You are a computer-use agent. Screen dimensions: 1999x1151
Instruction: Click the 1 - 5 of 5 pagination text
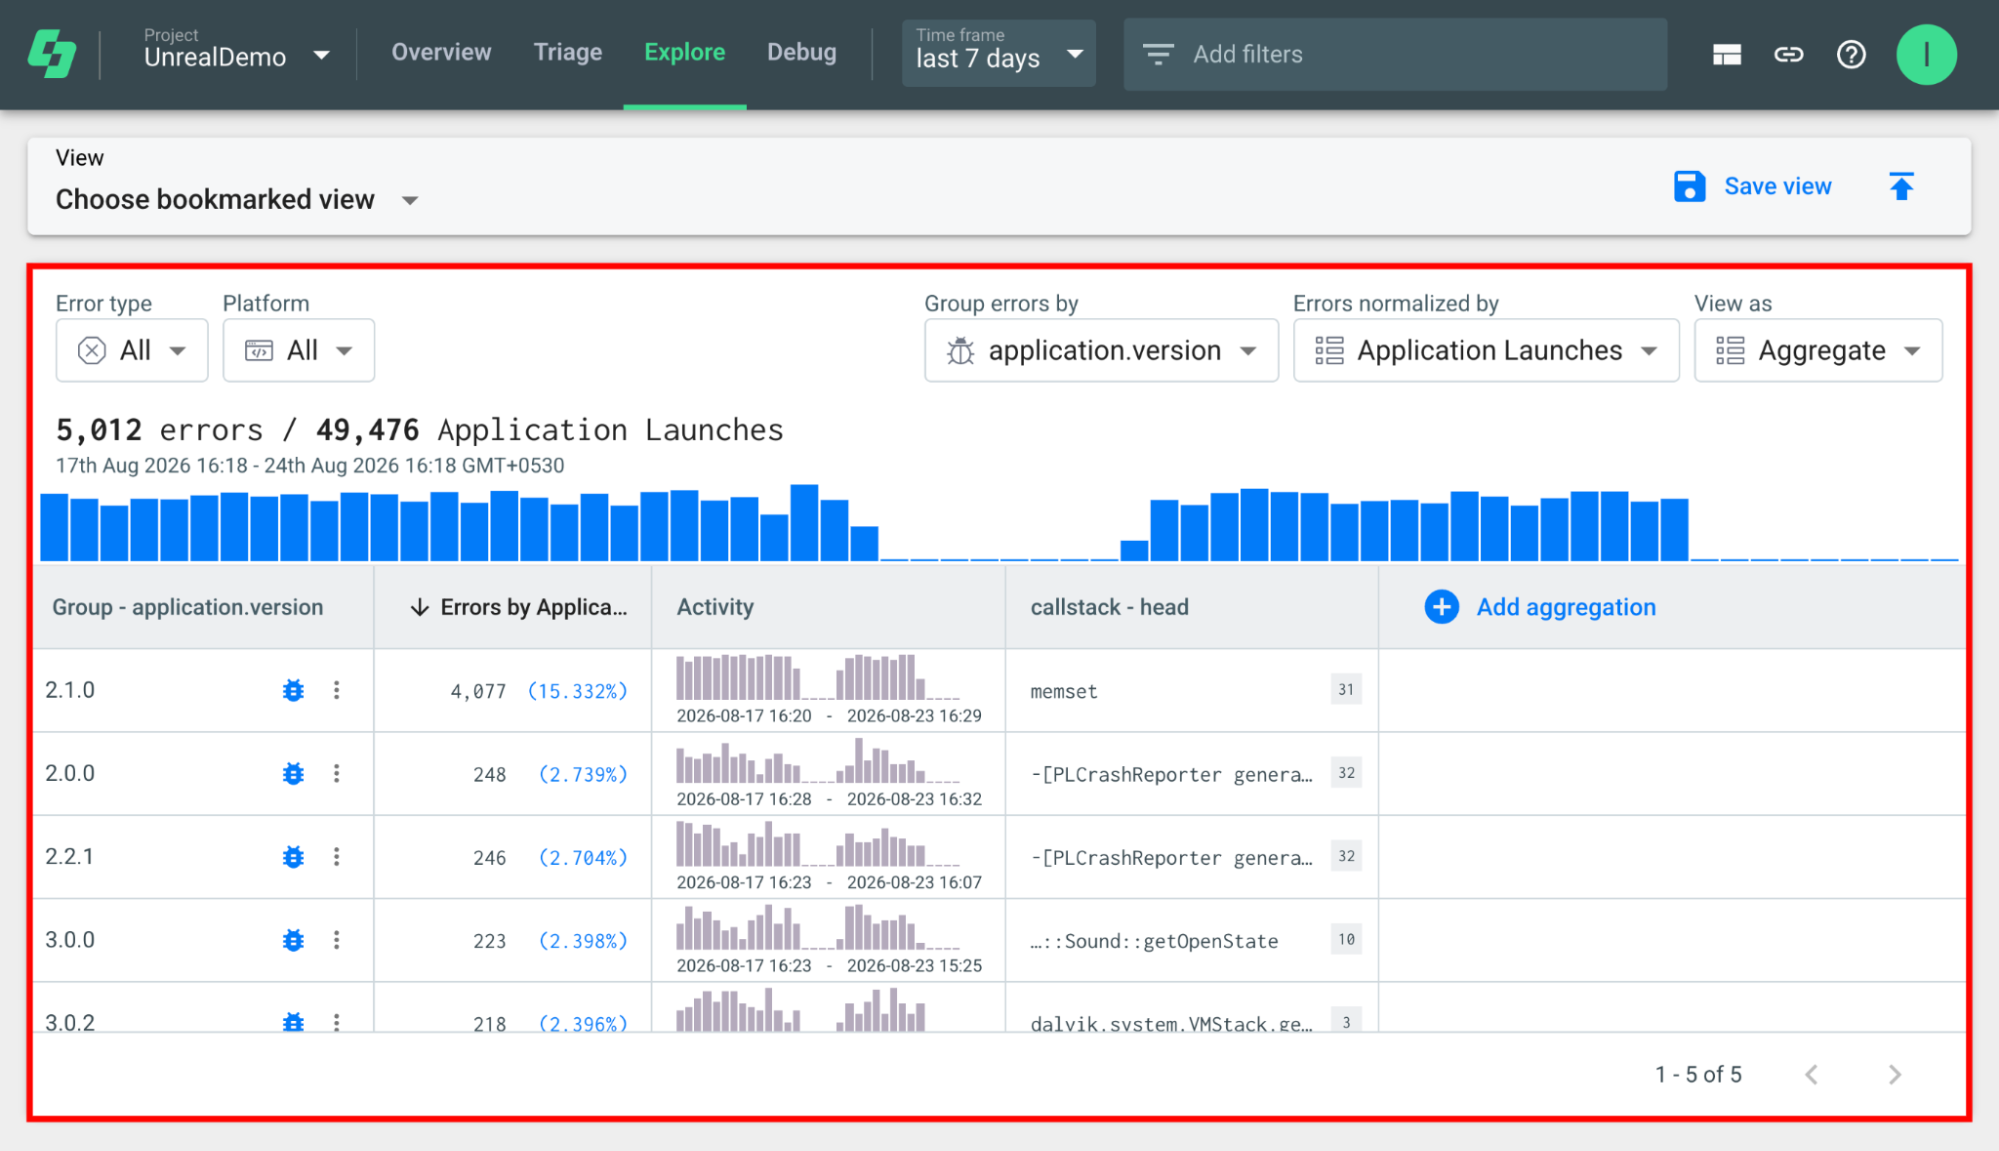(x=1698, y=1074)
